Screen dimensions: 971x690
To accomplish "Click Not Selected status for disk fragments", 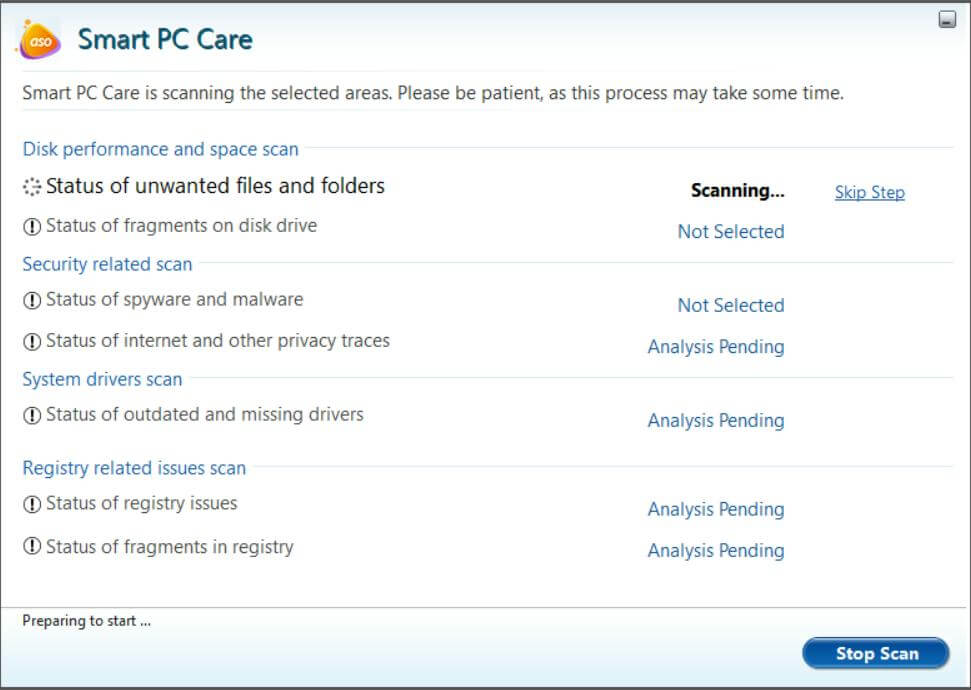I will (730, 231).
